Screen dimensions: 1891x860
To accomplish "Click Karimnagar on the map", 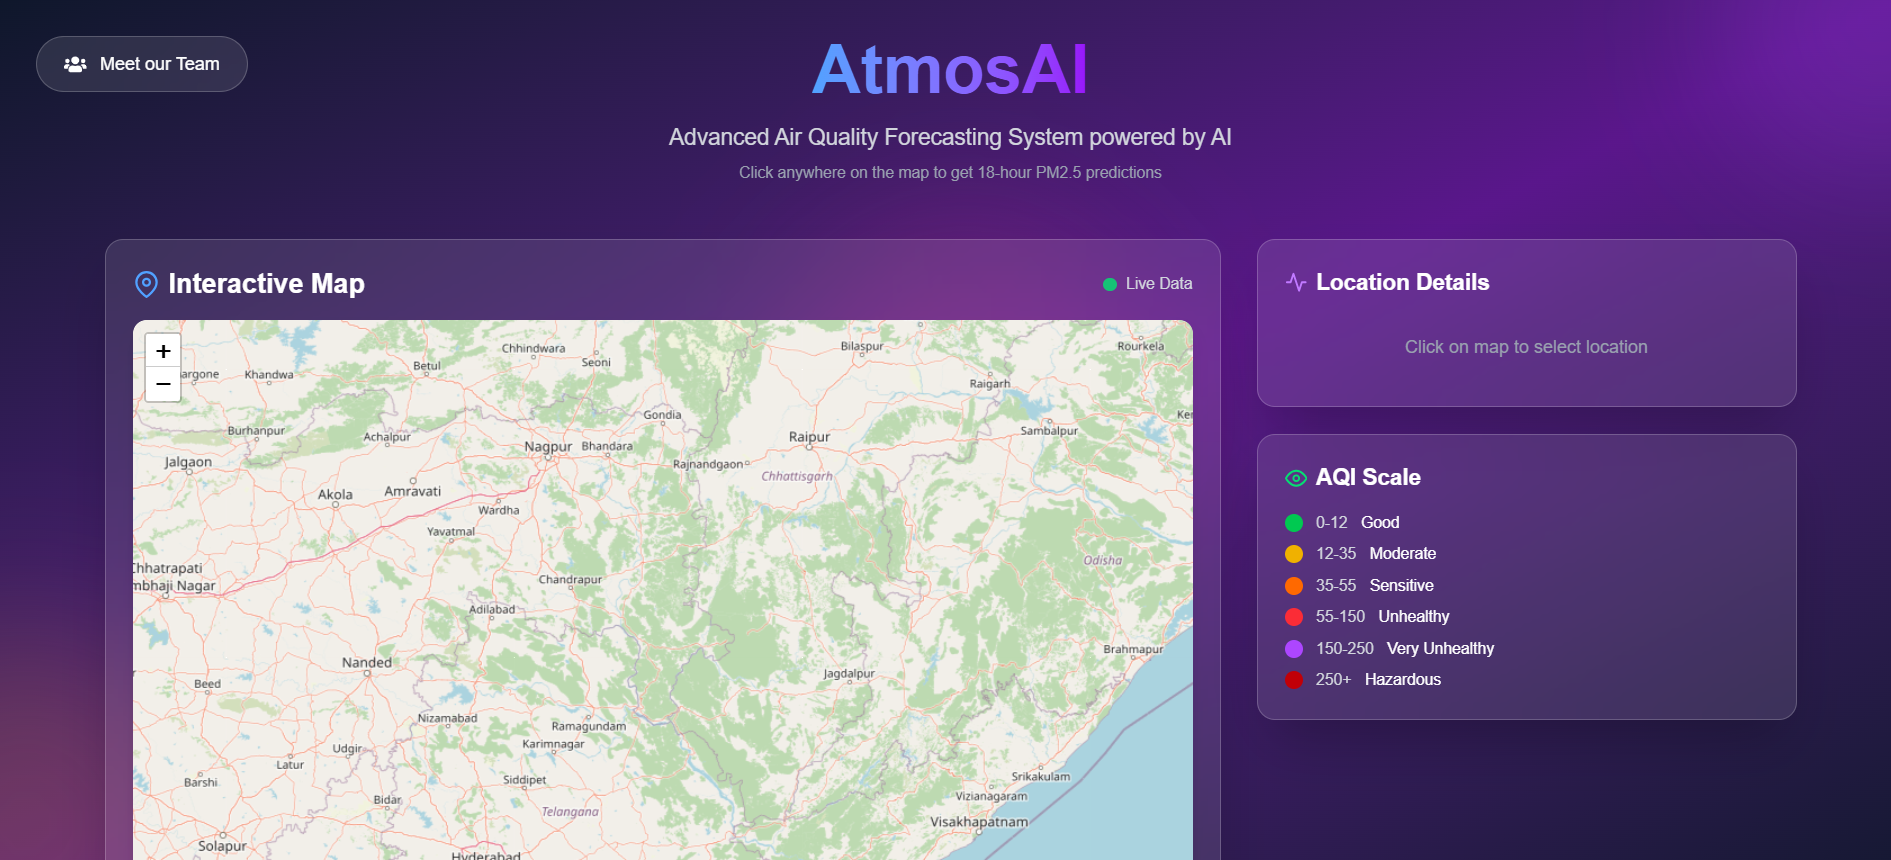I will pyautogui.click(x=553, y=744).
